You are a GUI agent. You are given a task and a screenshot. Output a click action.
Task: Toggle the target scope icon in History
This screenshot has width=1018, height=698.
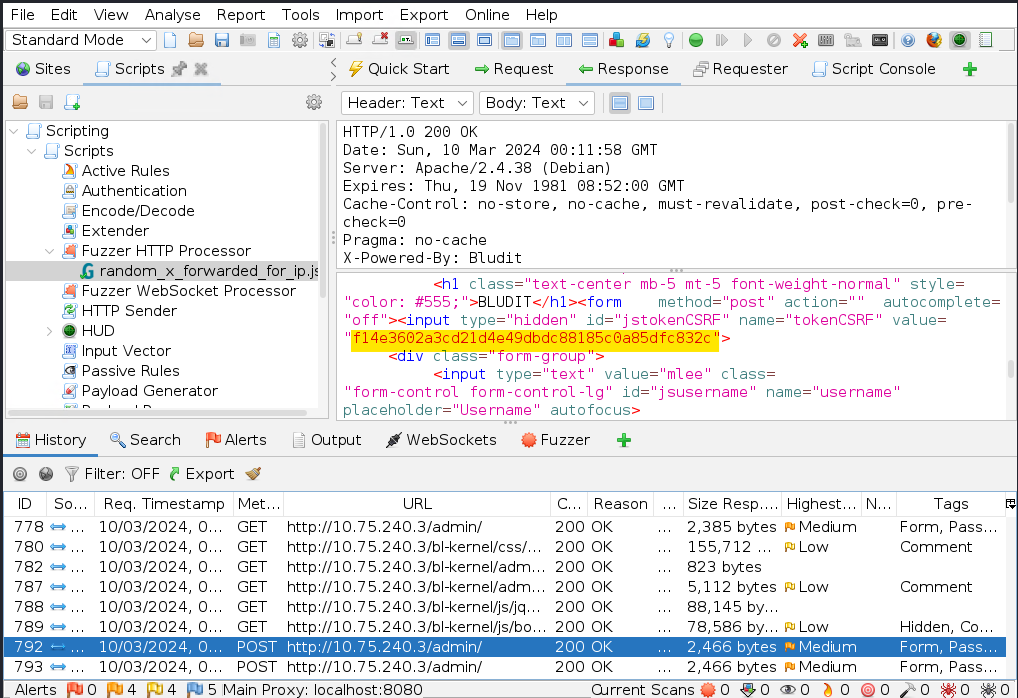pyautogui.click(x=20, y=474)
